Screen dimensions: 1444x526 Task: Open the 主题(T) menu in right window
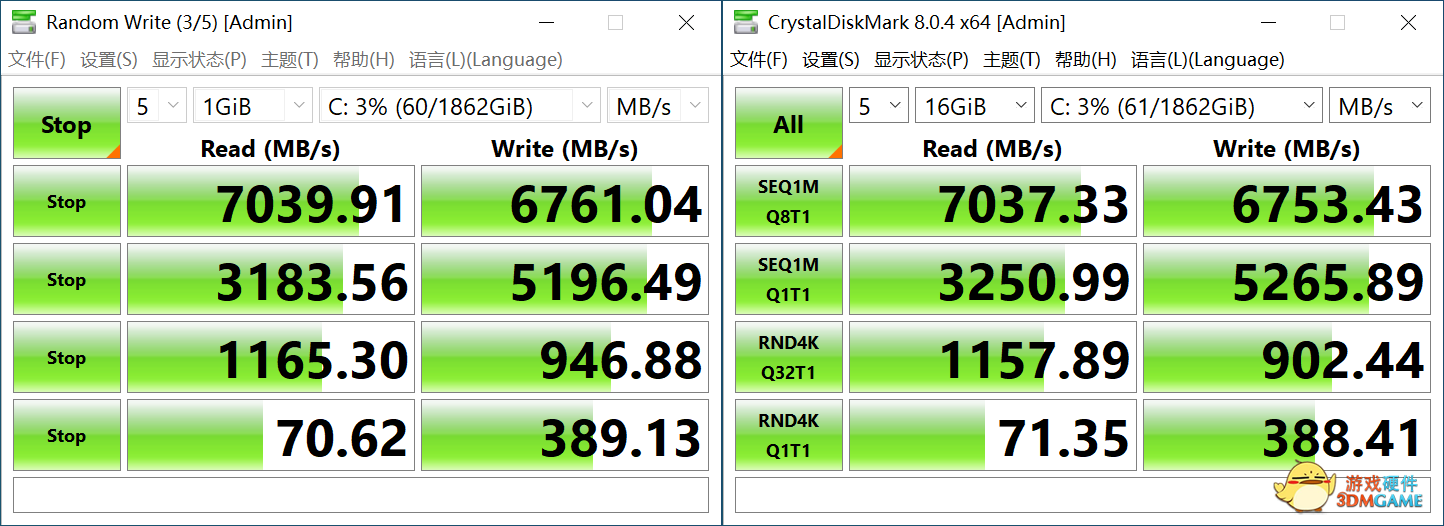(x=1012, y=60)
